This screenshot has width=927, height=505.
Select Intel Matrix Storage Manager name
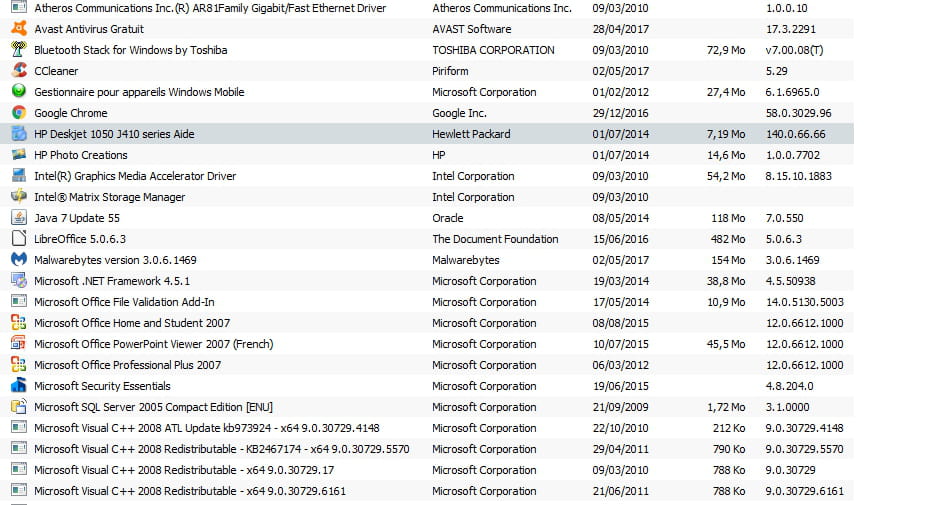(109, 197)
